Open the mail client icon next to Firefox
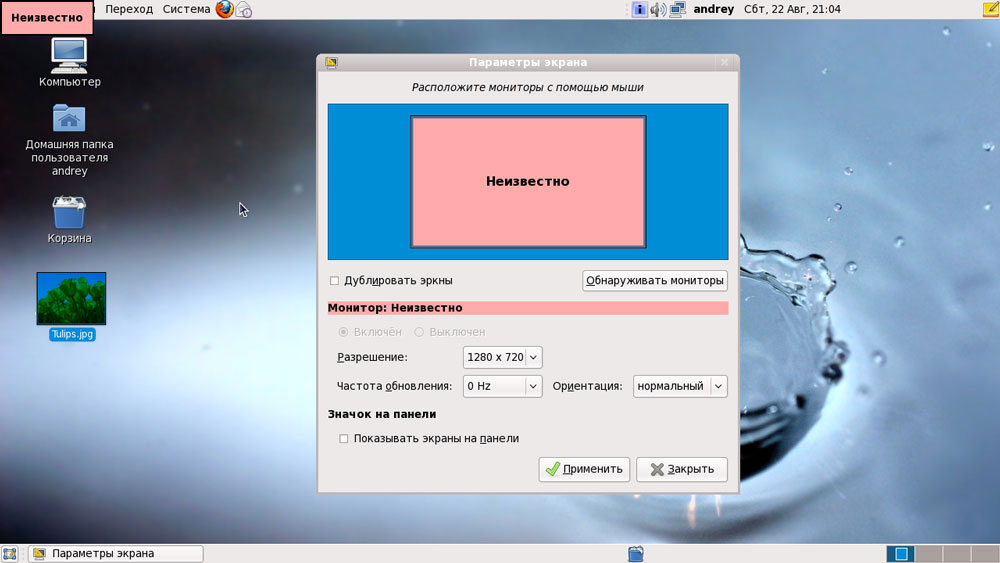The width and height of the screenshot is (1000, 563). 244,10
